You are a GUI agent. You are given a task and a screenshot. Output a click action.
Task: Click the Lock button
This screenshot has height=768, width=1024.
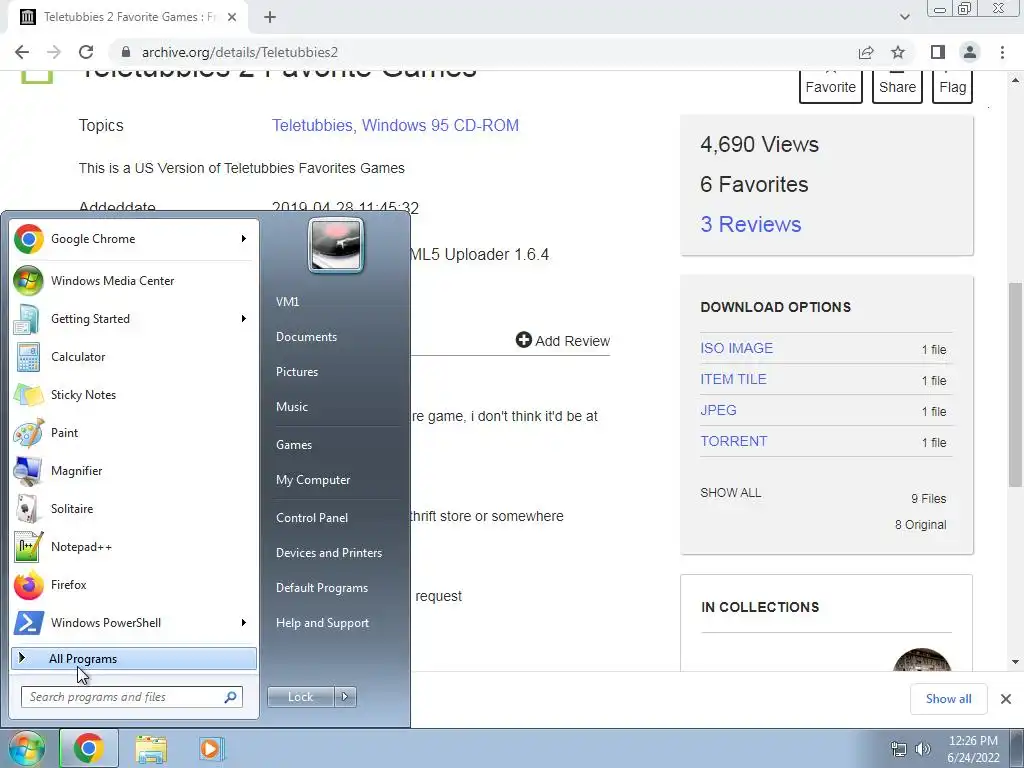point(300,697)
